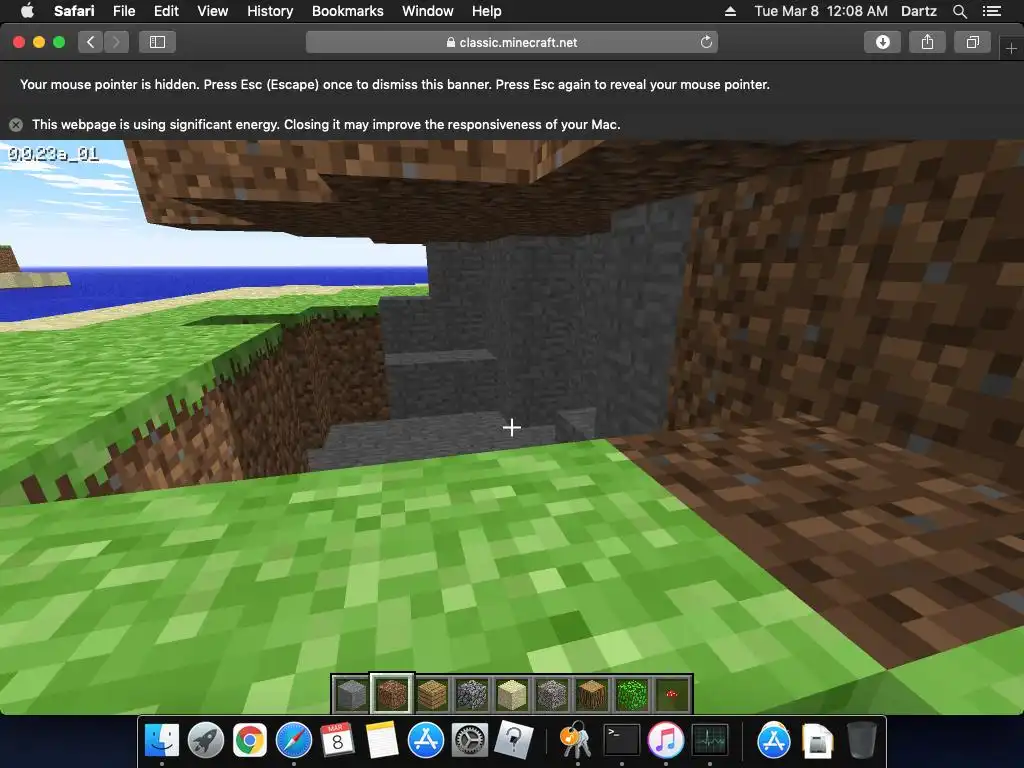Open Spotlight search in menu bar
The height and width of the screenshot is (768, 1024).
click(960, 11)
